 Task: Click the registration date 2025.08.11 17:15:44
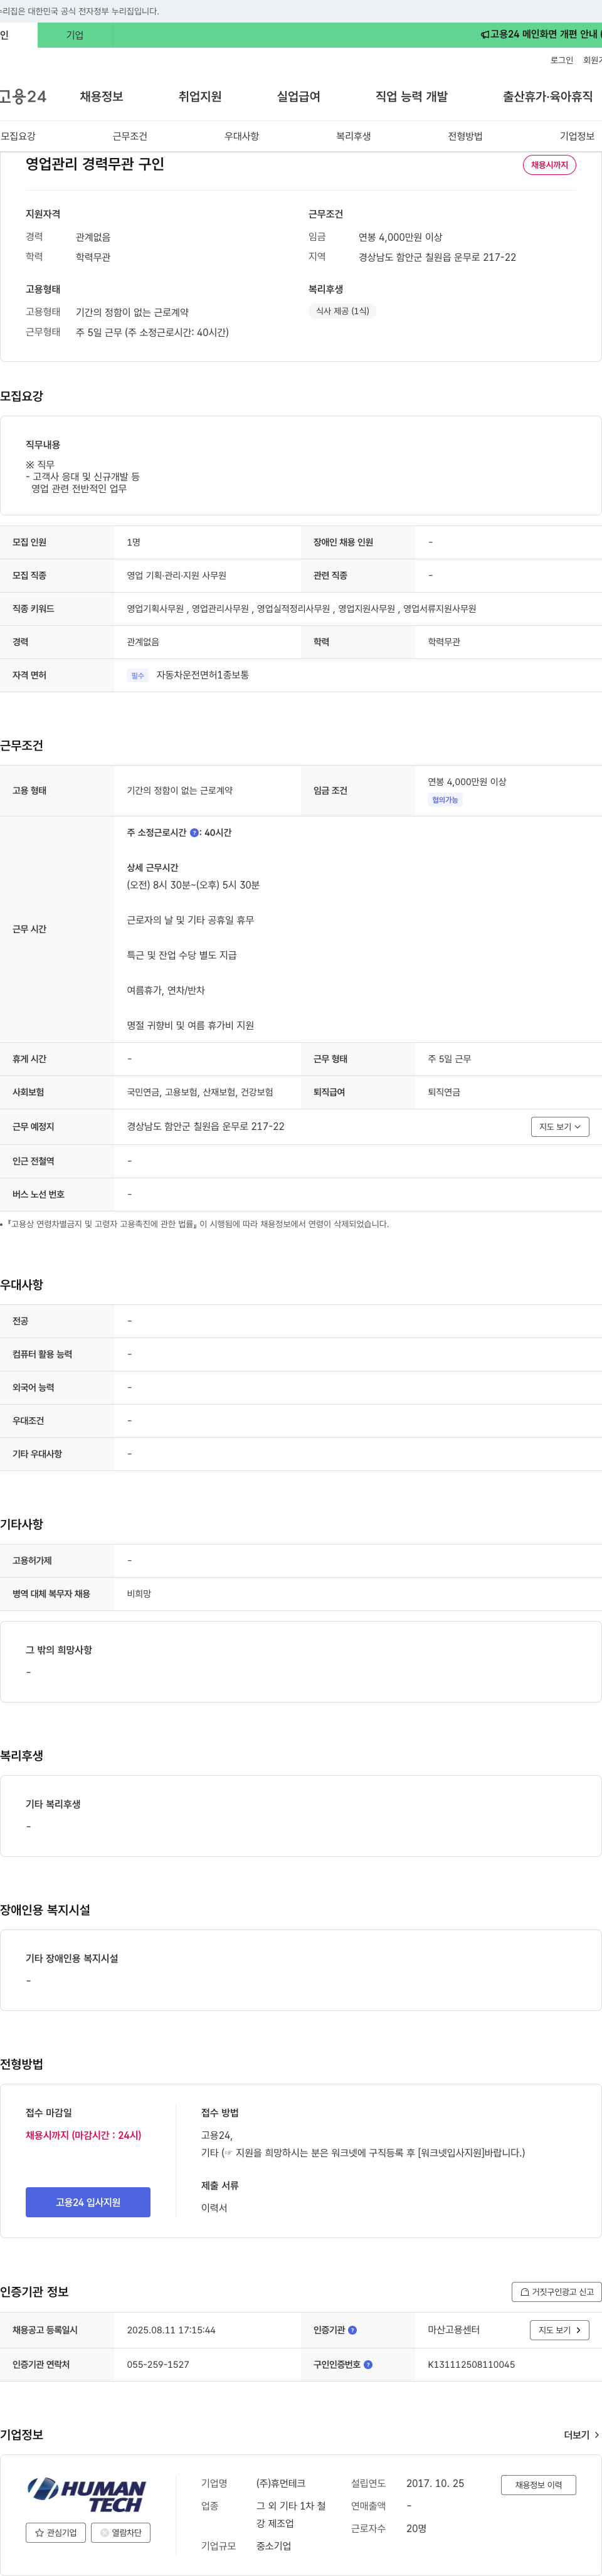click(x=171, y=2330)
